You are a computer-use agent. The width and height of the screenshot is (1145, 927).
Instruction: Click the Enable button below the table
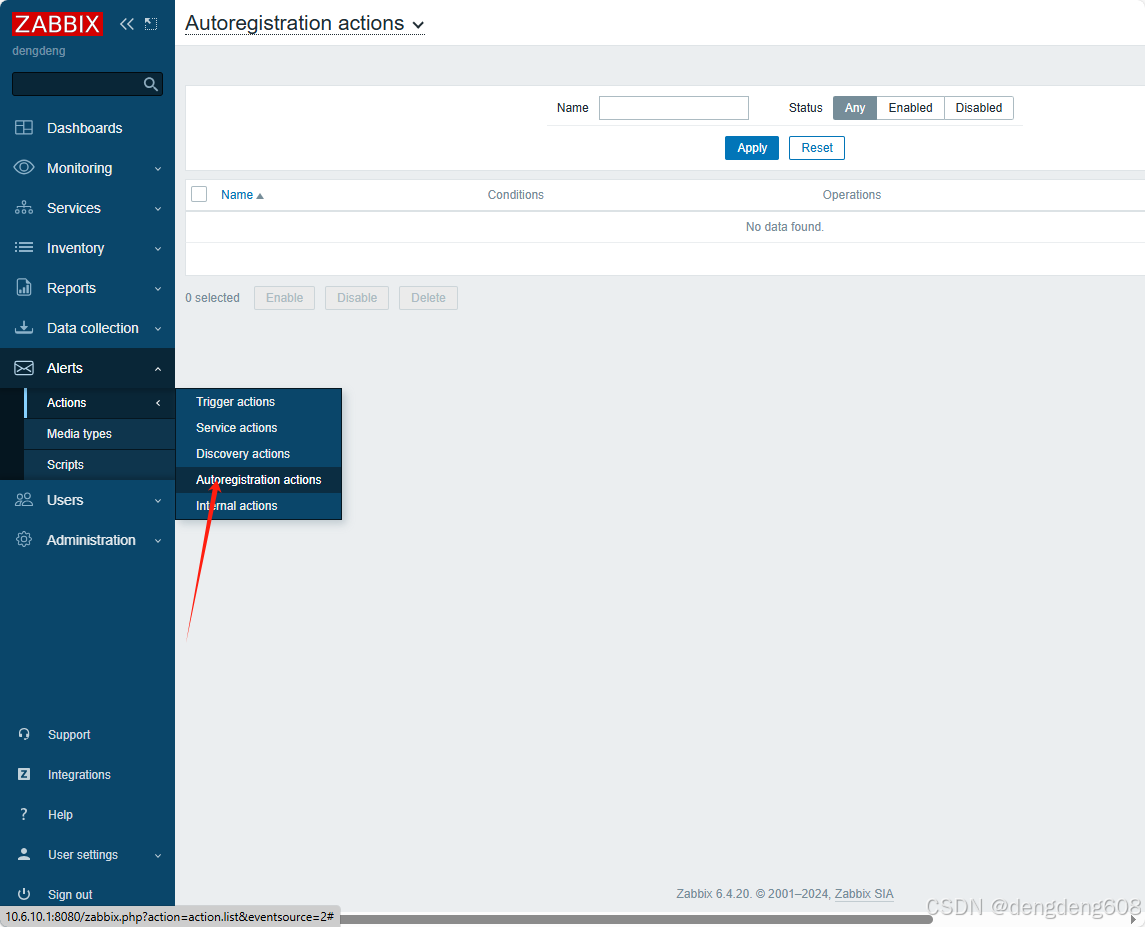click(x=284, y=297)
